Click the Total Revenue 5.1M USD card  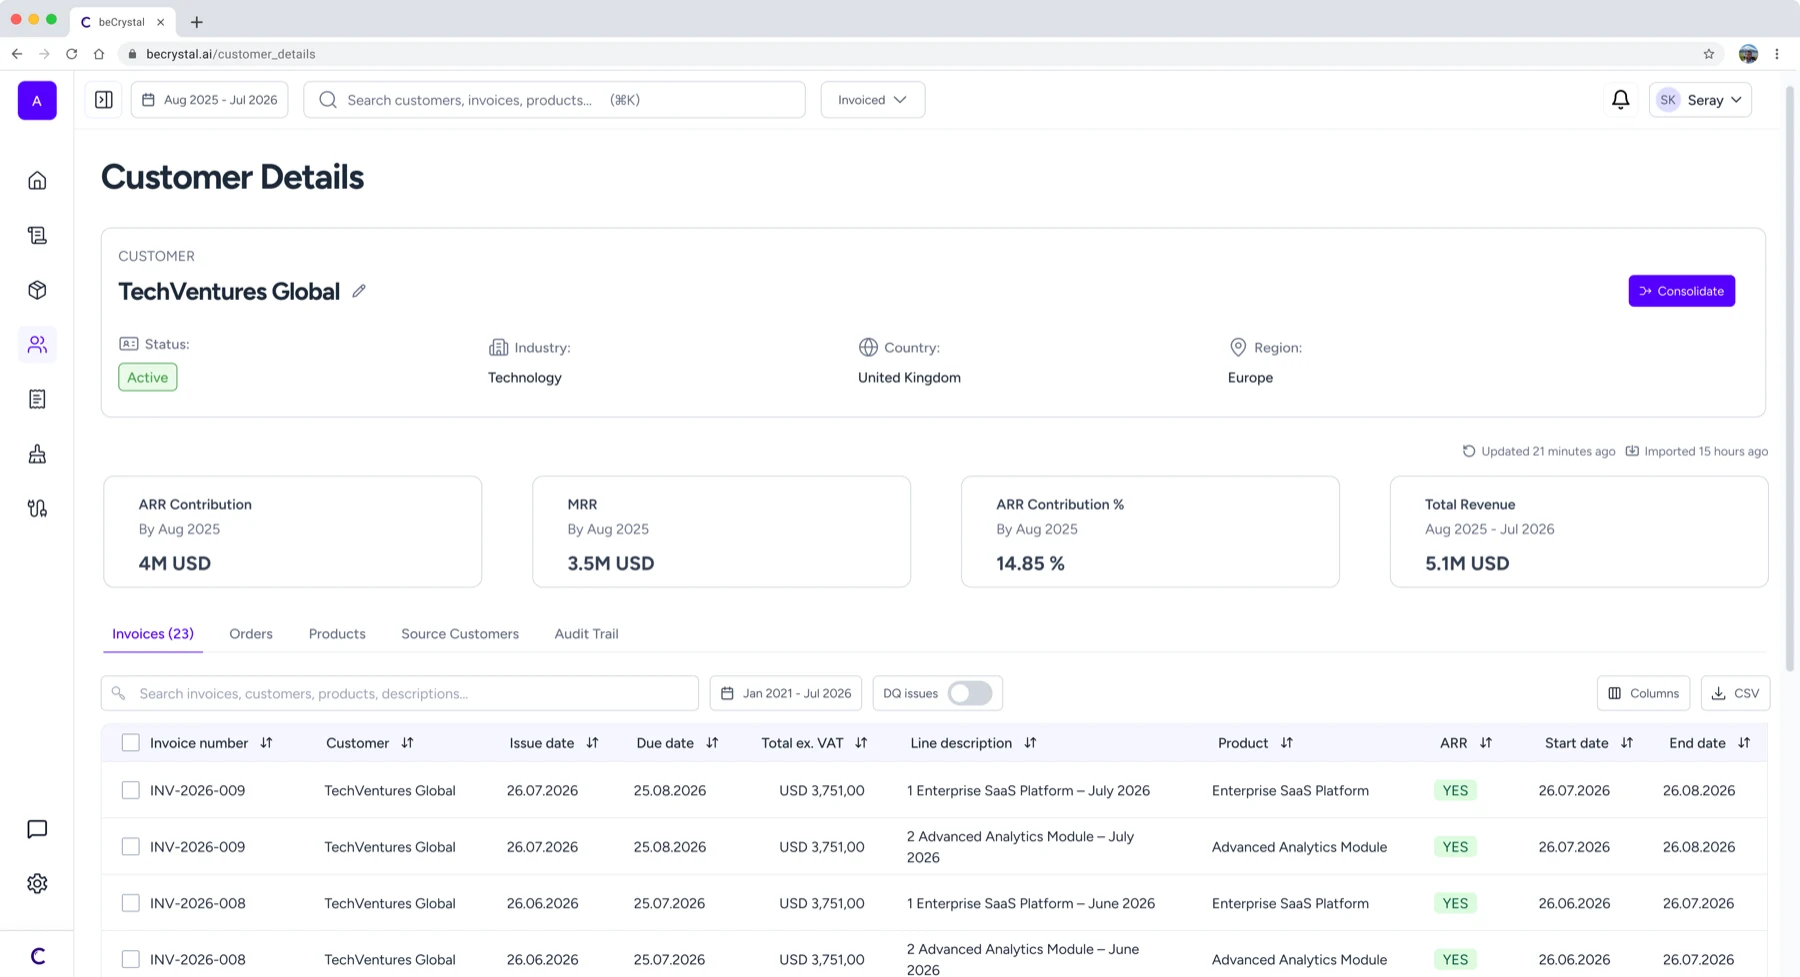(1579, 532)
